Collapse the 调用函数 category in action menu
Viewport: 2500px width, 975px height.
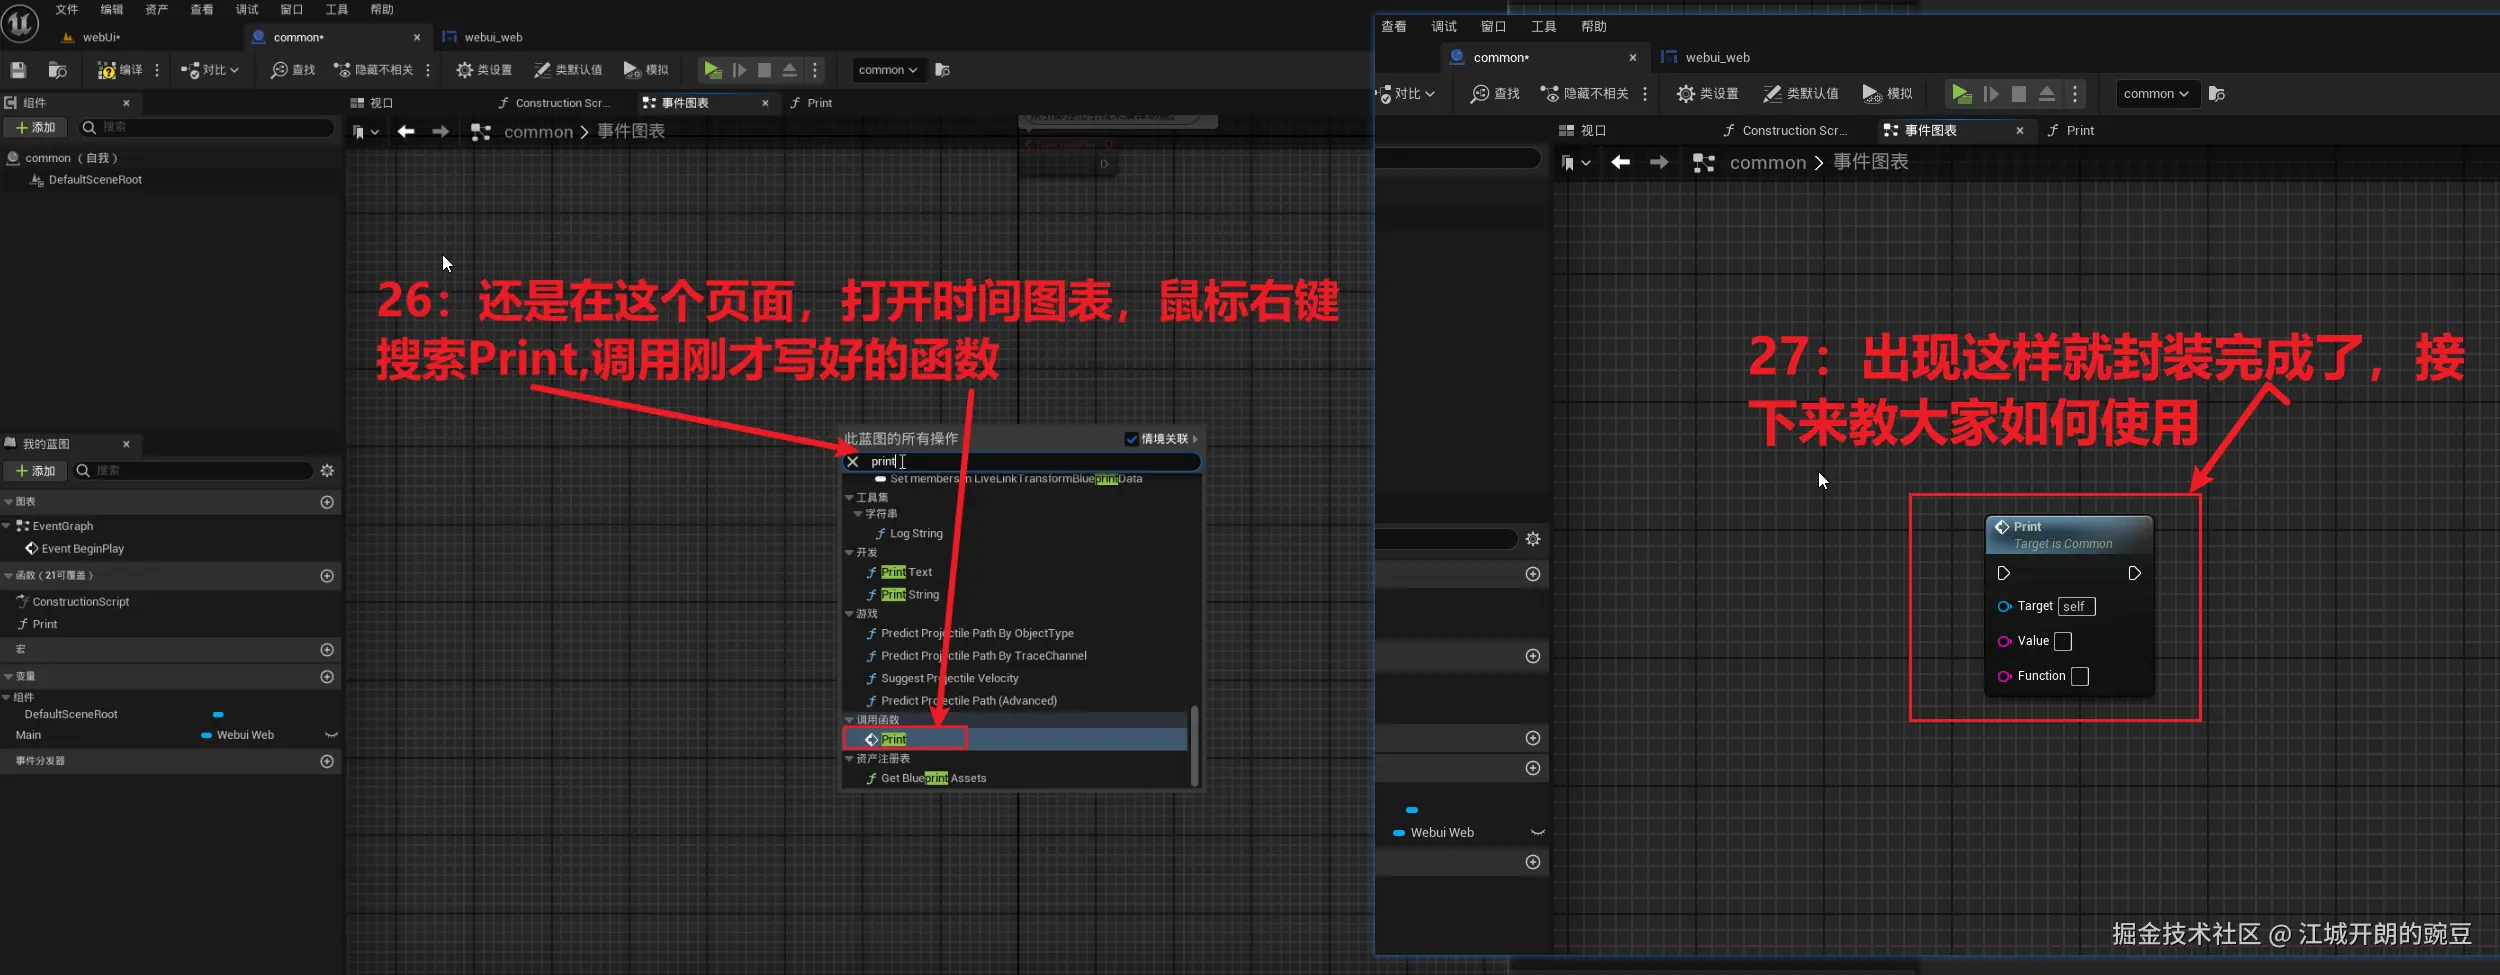click(849, 720)
